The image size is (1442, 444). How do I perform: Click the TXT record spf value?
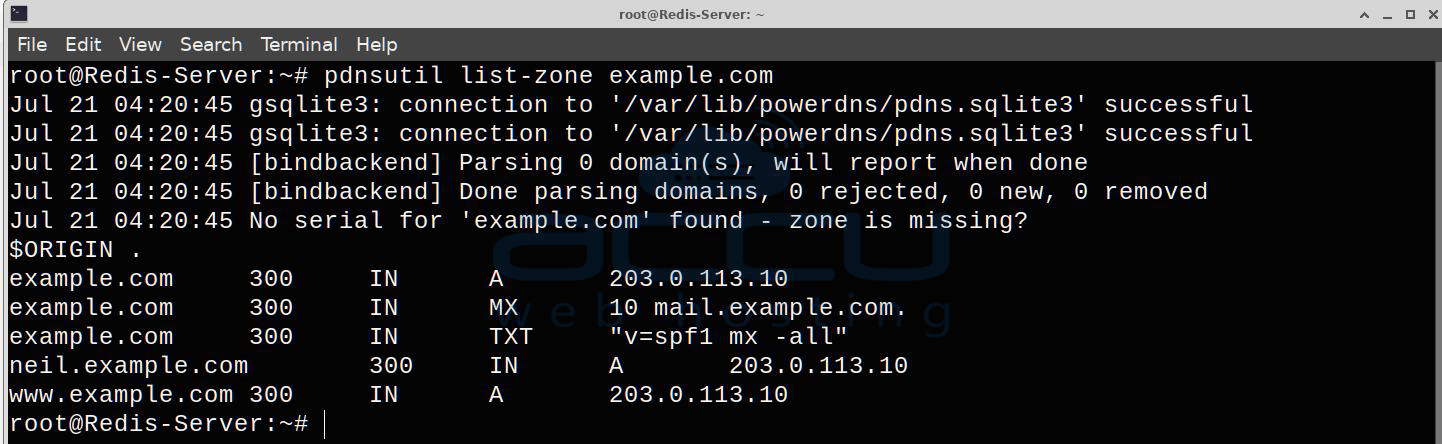[728, 337]
